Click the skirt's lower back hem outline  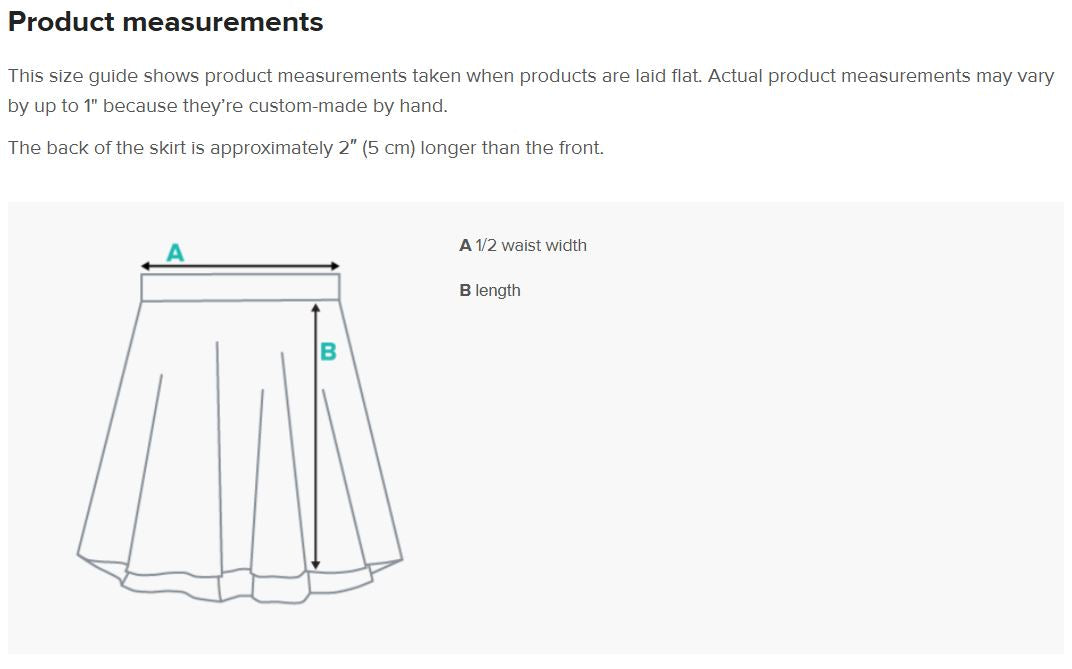(x=247, y=588)
